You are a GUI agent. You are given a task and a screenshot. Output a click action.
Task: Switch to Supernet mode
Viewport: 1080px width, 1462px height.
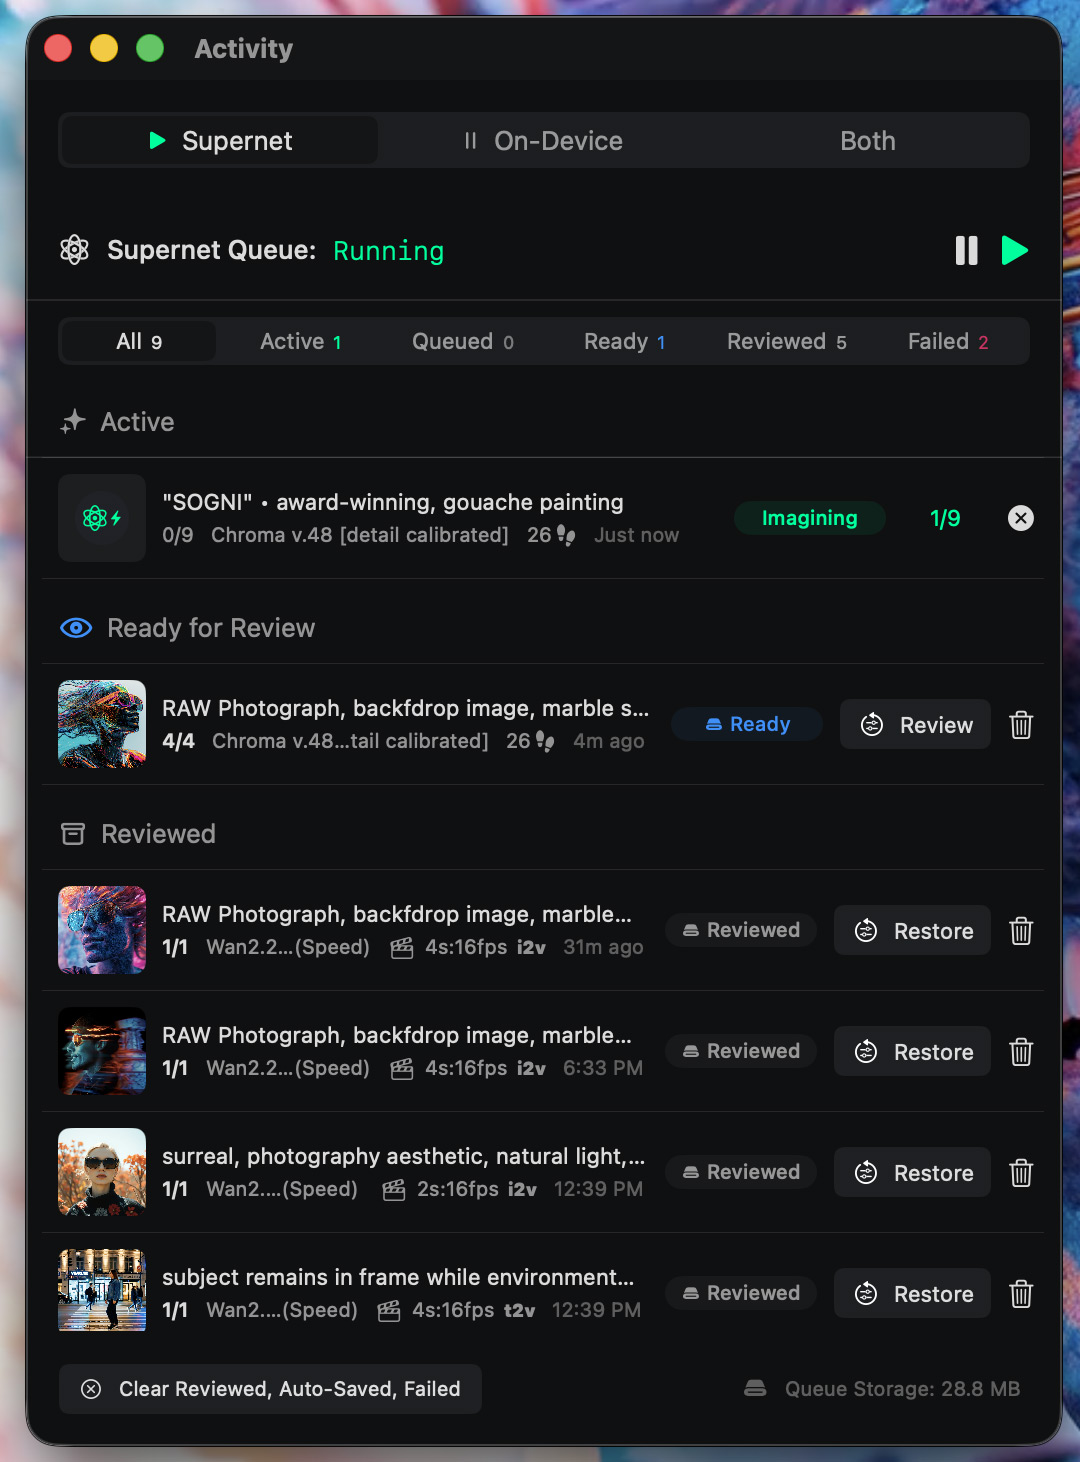point(220,141)
